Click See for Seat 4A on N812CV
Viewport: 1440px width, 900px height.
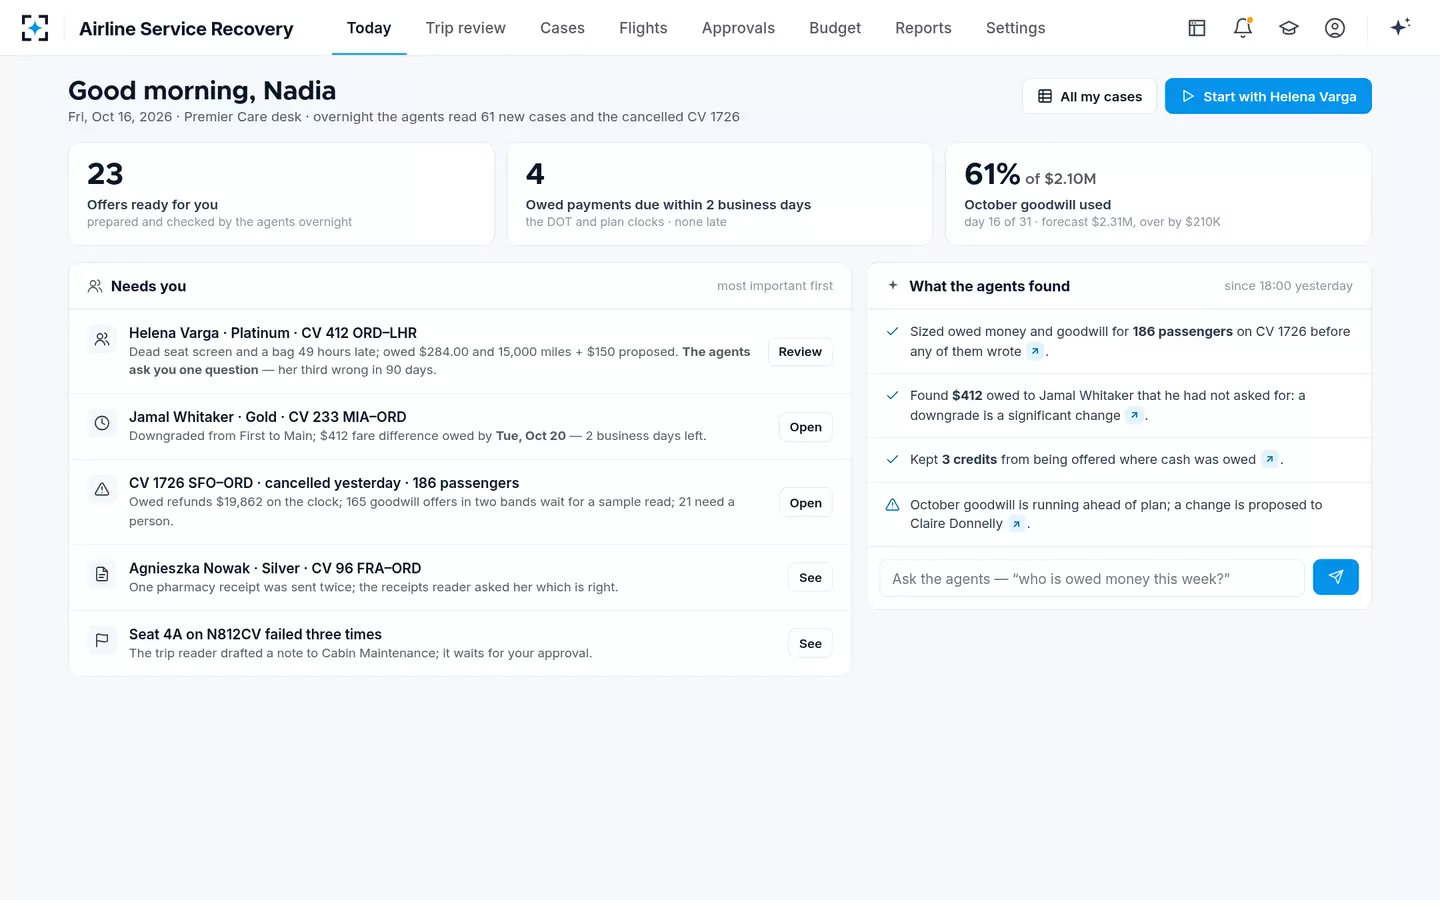tap(810, 644)
